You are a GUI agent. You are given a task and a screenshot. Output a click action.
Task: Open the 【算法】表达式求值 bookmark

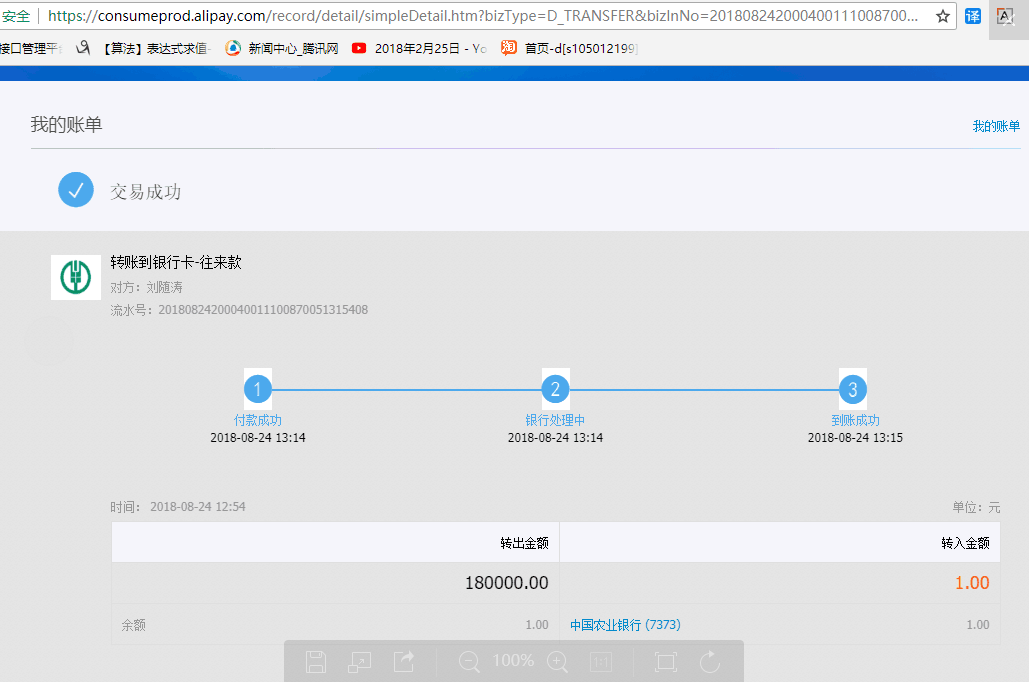[144, 49]
